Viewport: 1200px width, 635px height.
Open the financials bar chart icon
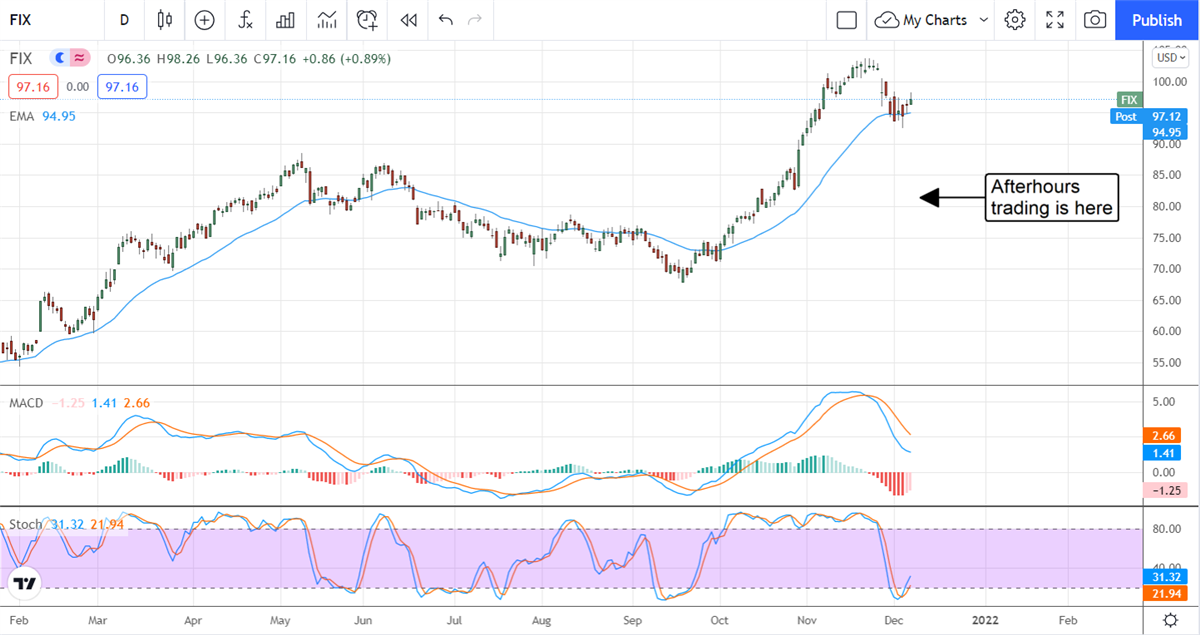click(x=286, y=20)
